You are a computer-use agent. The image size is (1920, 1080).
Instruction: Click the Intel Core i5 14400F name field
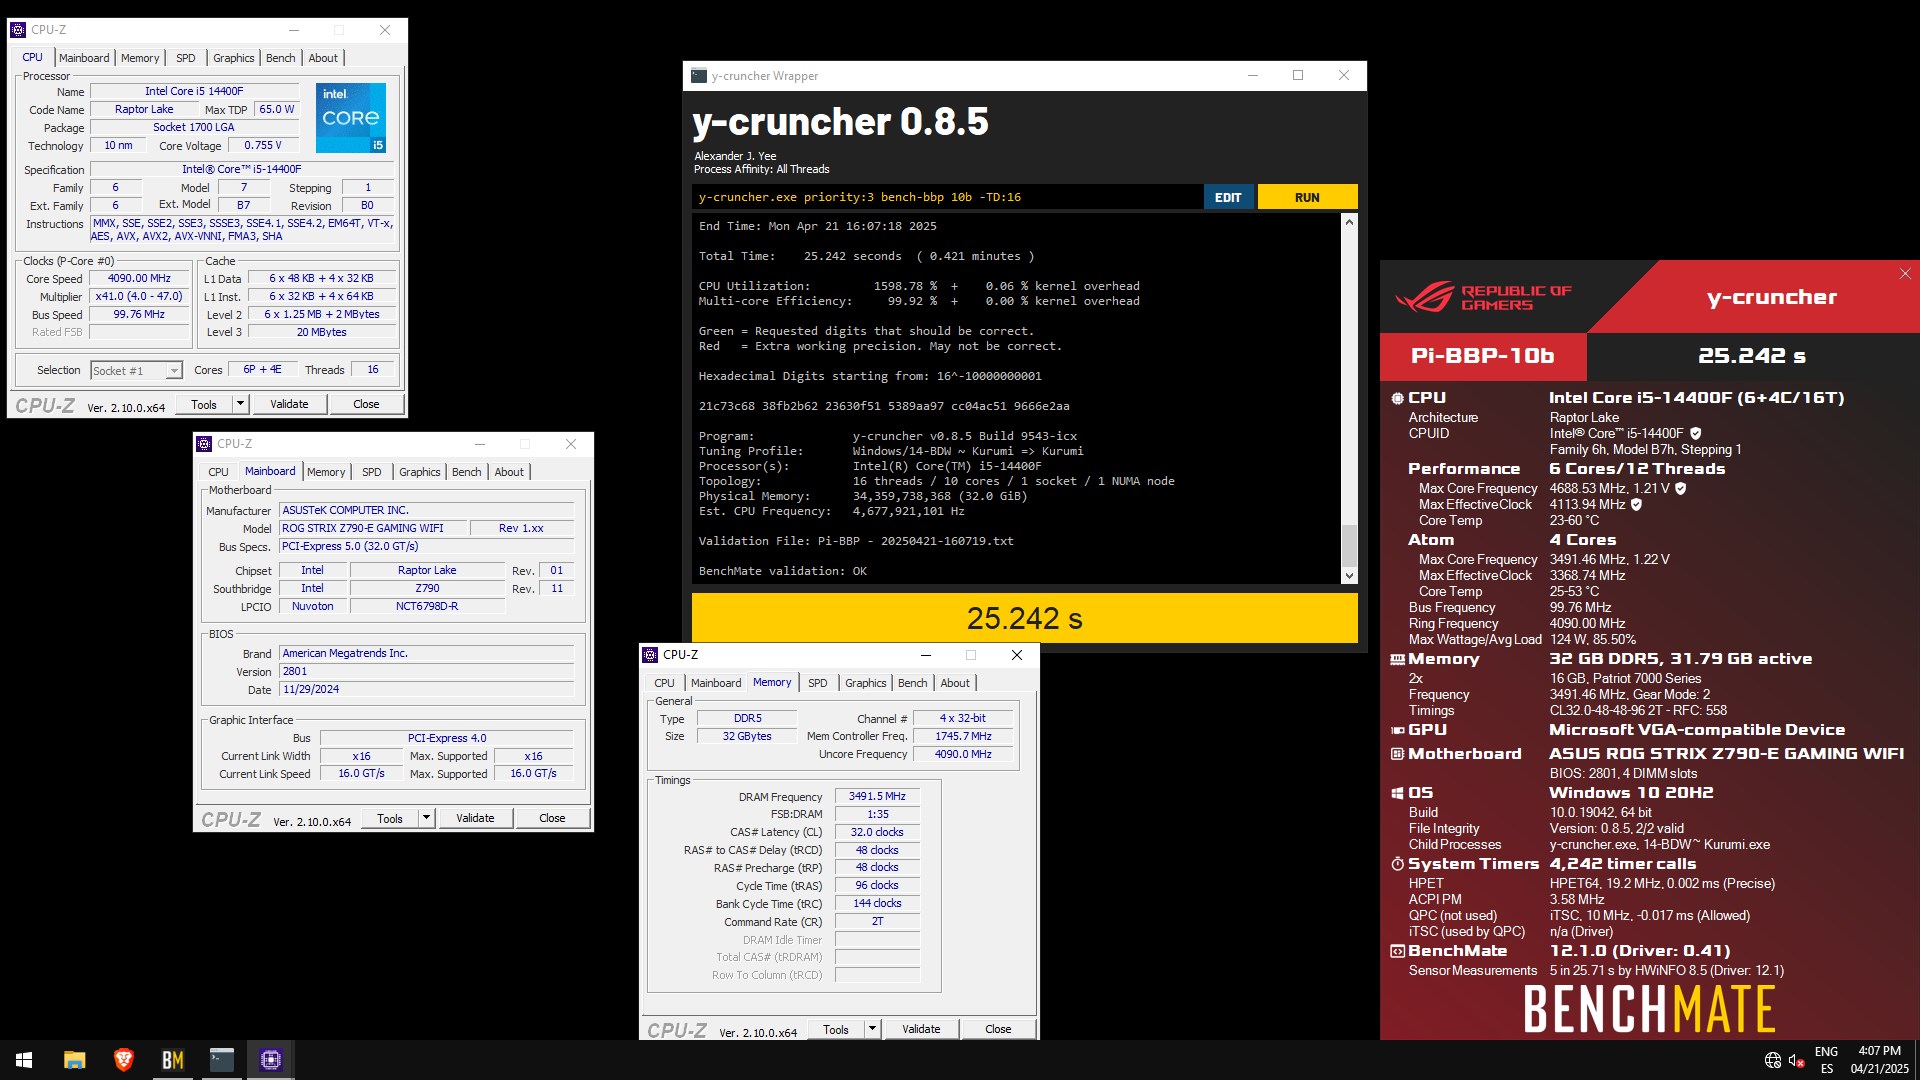tap(194, 91)
